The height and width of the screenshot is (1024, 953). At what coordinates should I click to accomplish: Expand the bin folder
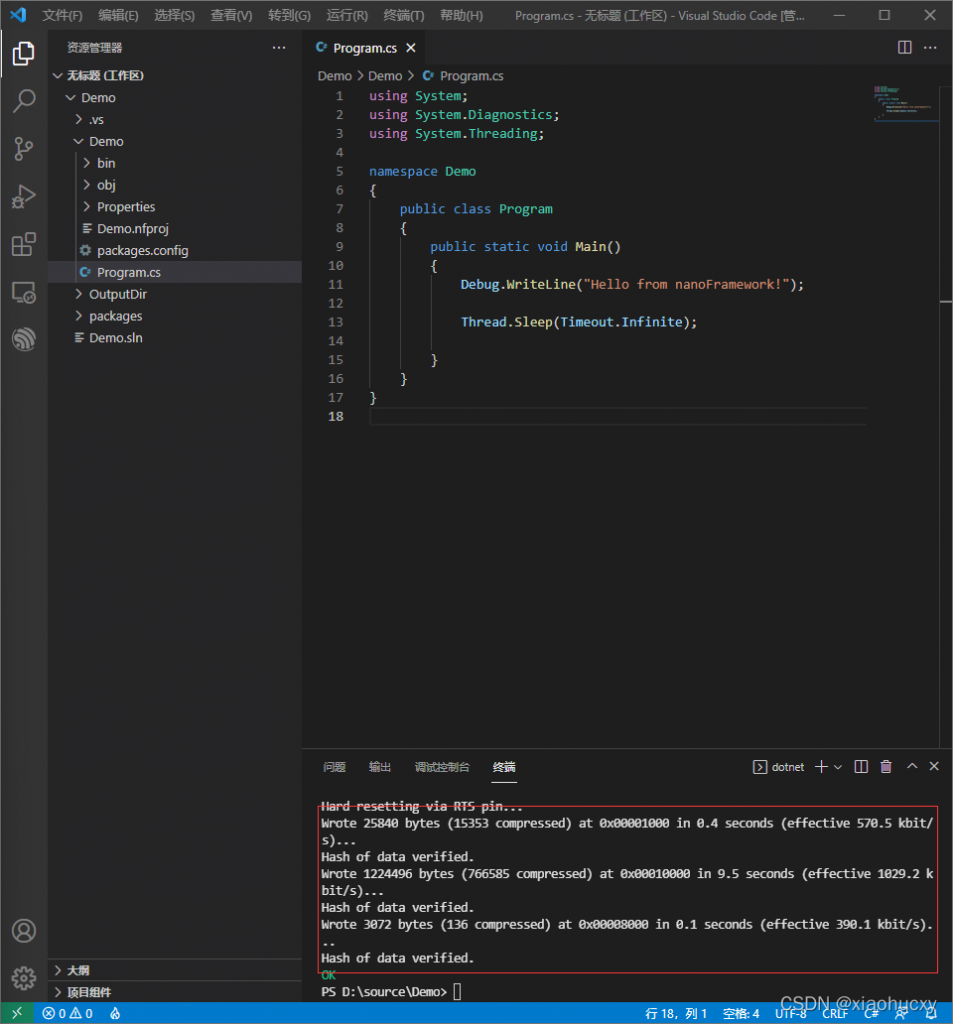tap(86, 163)
